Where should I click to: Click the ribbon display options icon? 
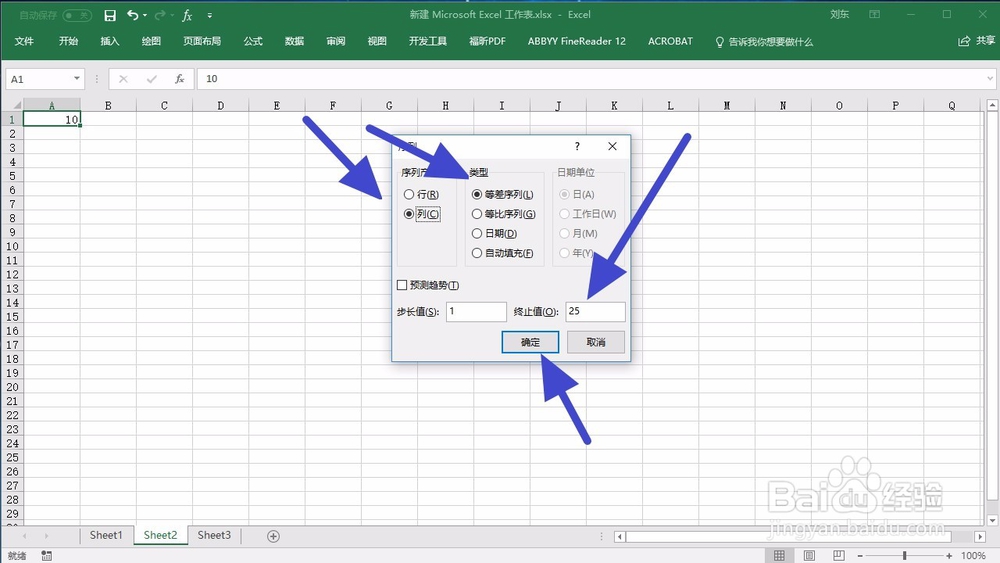(x=875, y=14)
